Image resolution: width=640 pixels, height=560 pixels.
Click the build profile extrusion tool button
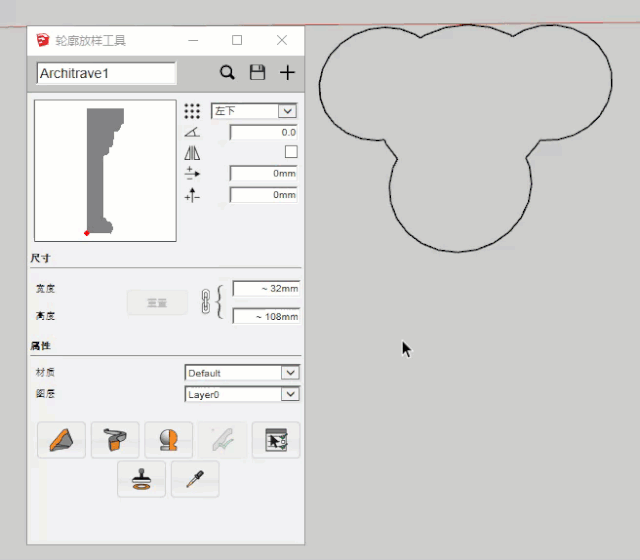click(x=61, y=440)
